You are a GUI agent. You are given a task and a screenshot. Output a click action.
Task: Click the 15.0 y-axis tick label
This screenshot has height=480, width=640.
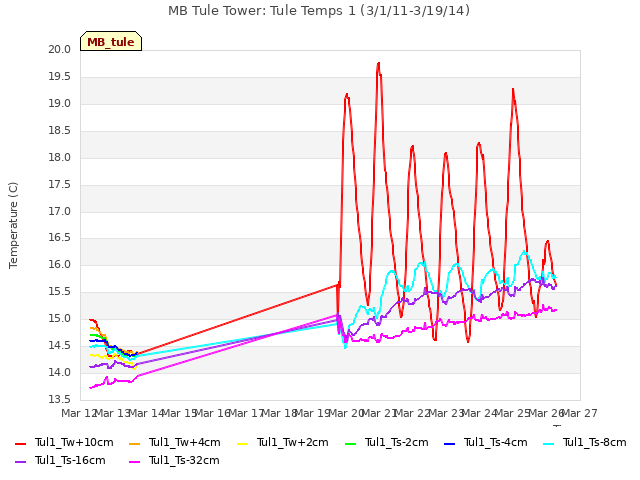pos(60,318)
